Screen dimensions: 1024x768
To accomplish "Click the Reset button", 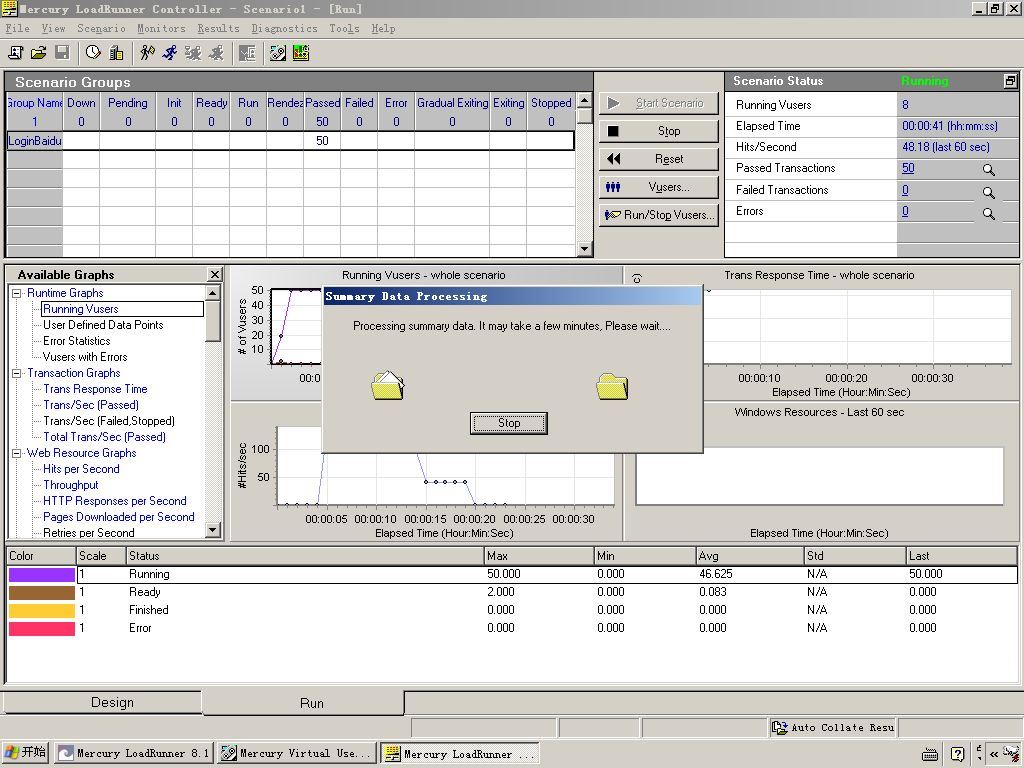I will pyautogui.click(x=658, y=159).
